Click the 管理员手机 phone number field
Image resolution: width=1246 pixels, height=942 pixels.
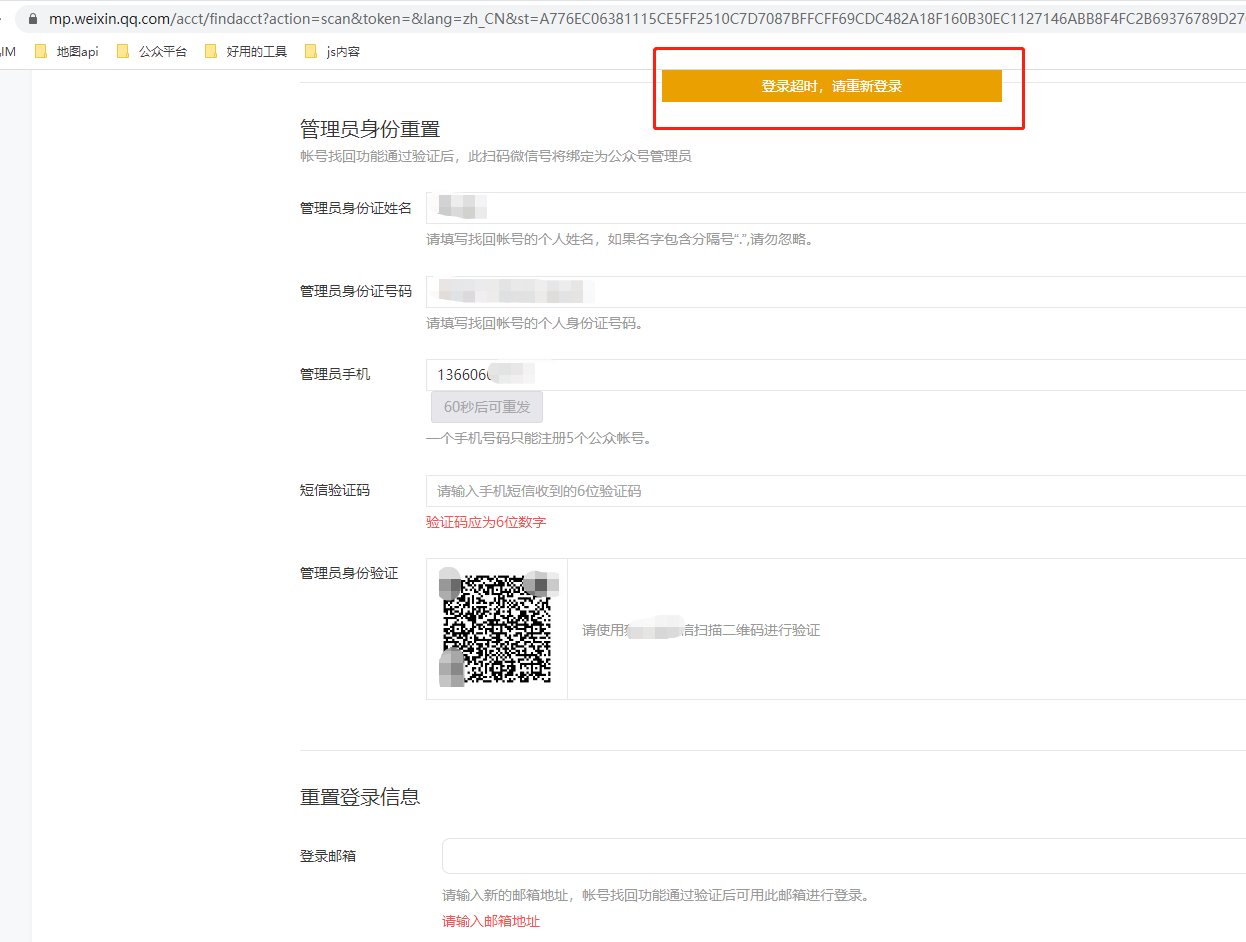click(x=836, y=375)
